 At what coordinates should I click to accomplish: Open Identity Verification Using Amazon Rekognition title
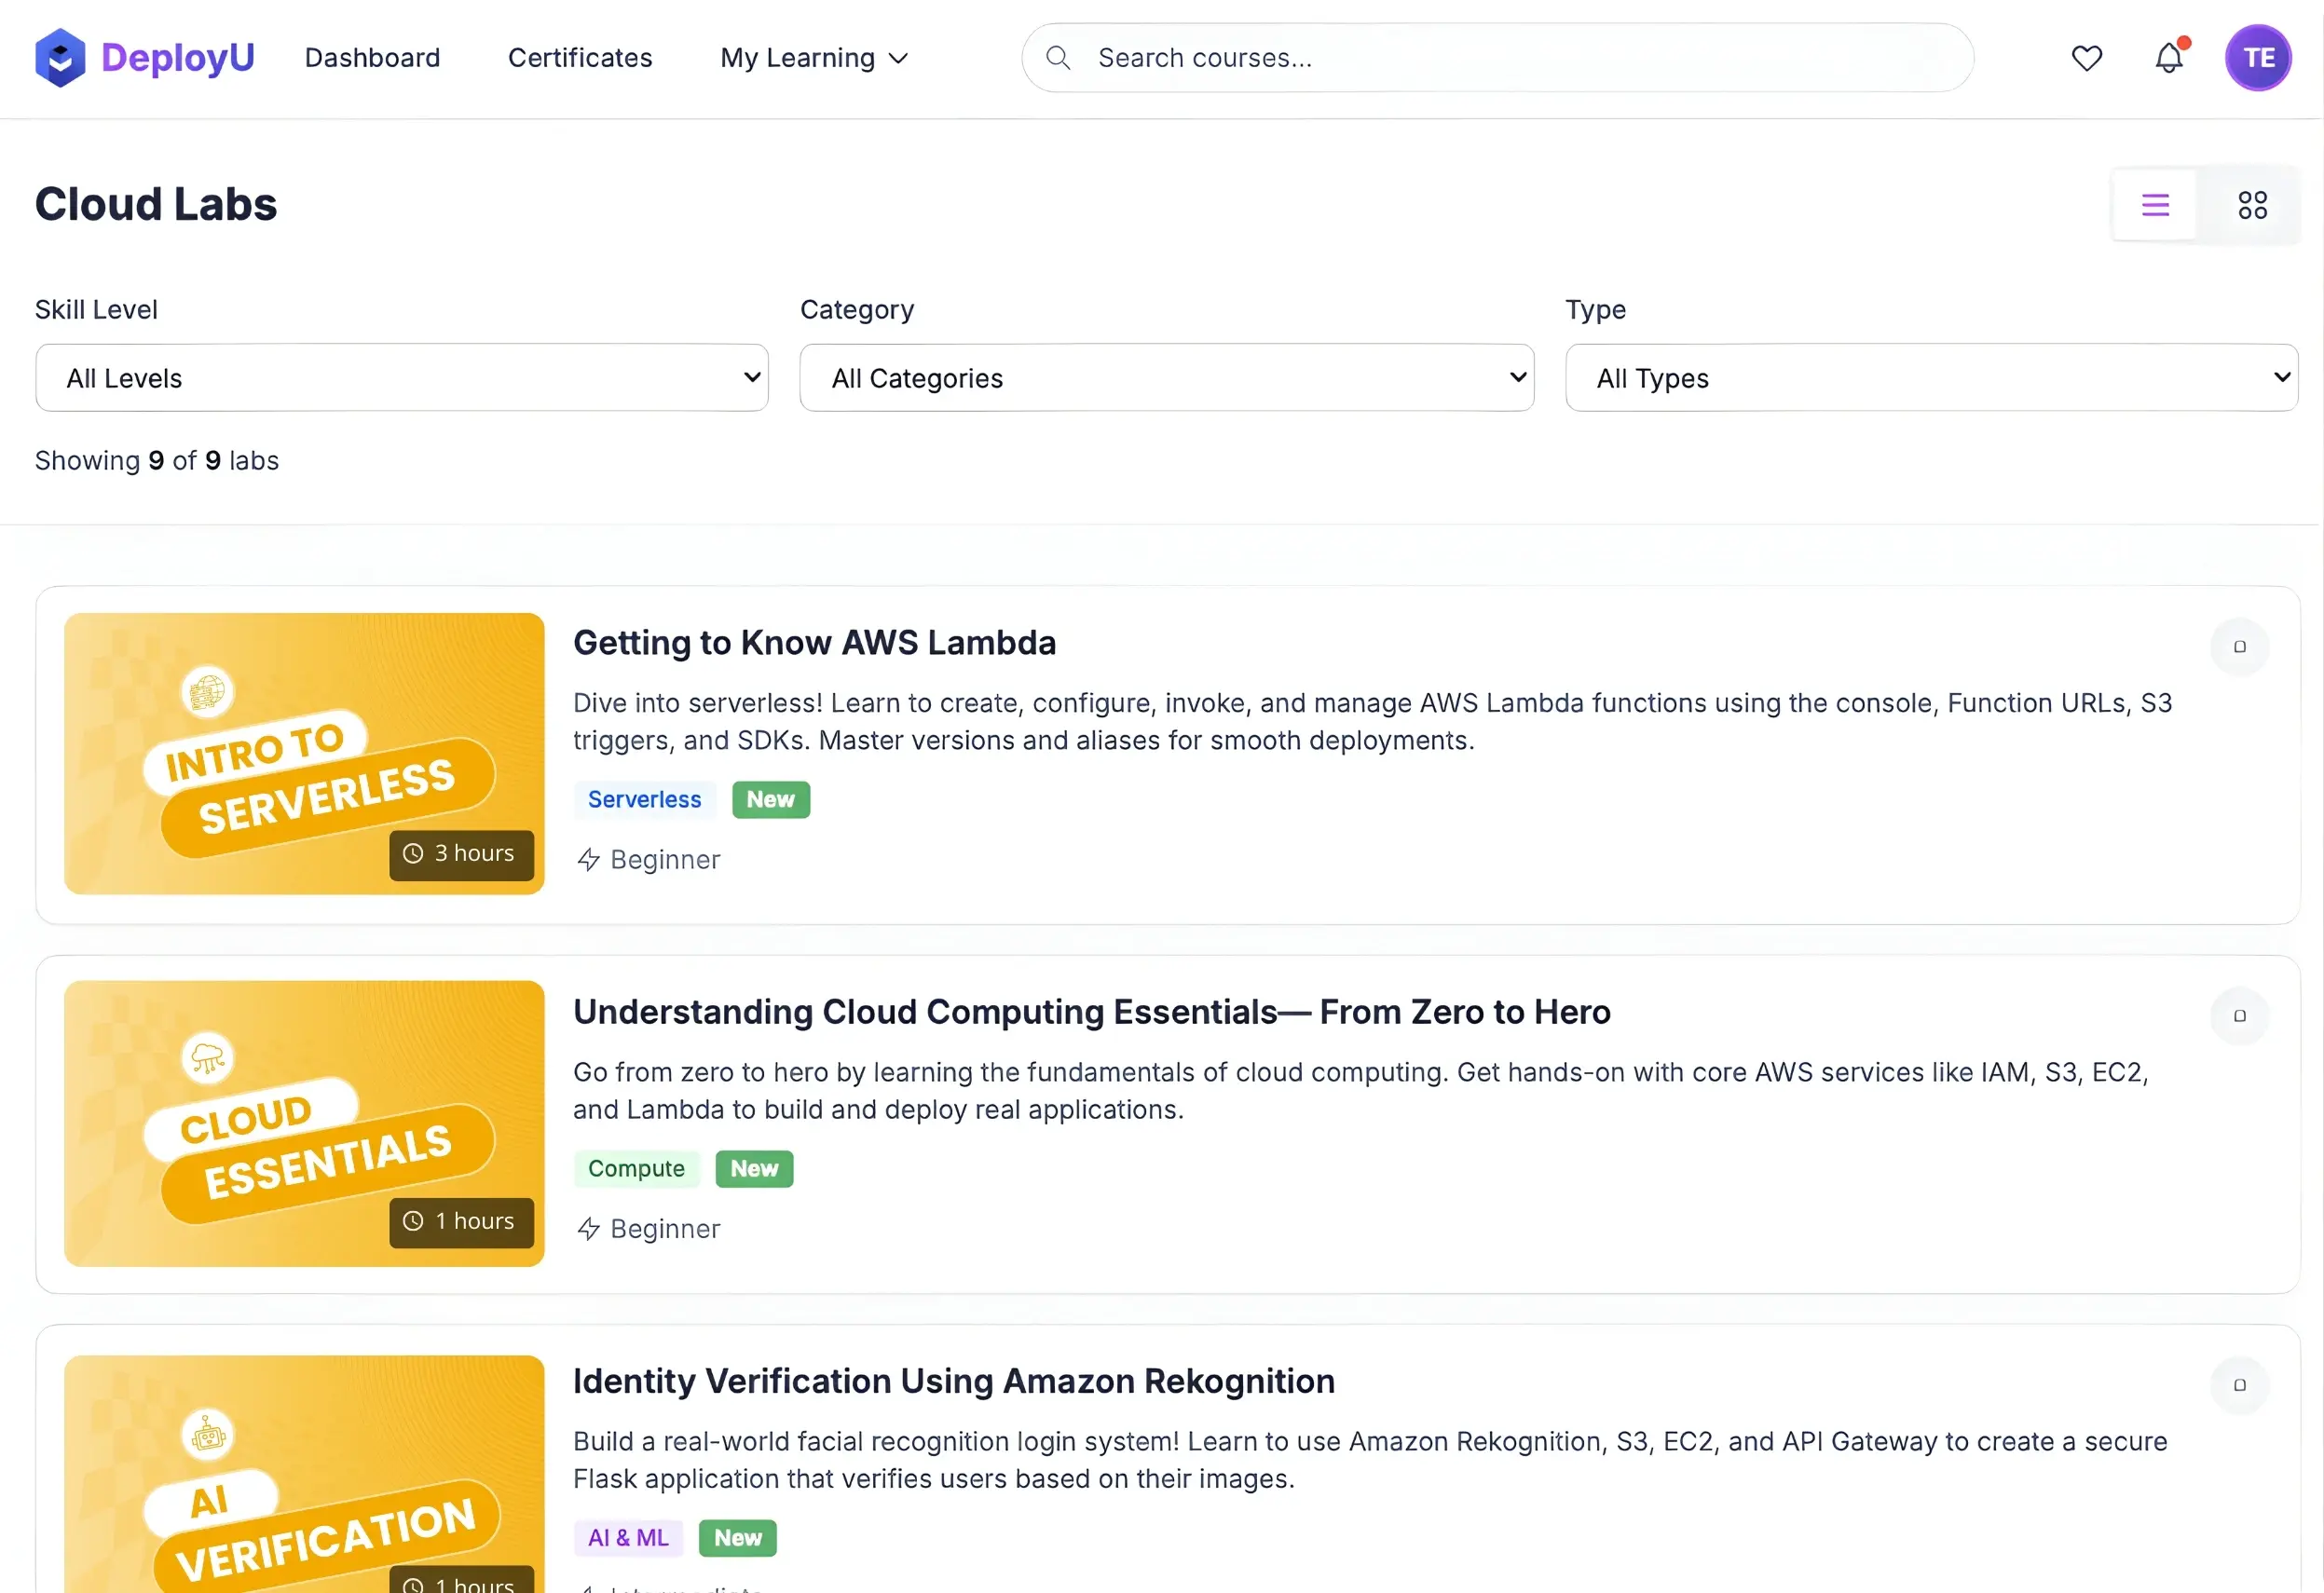953,1381
